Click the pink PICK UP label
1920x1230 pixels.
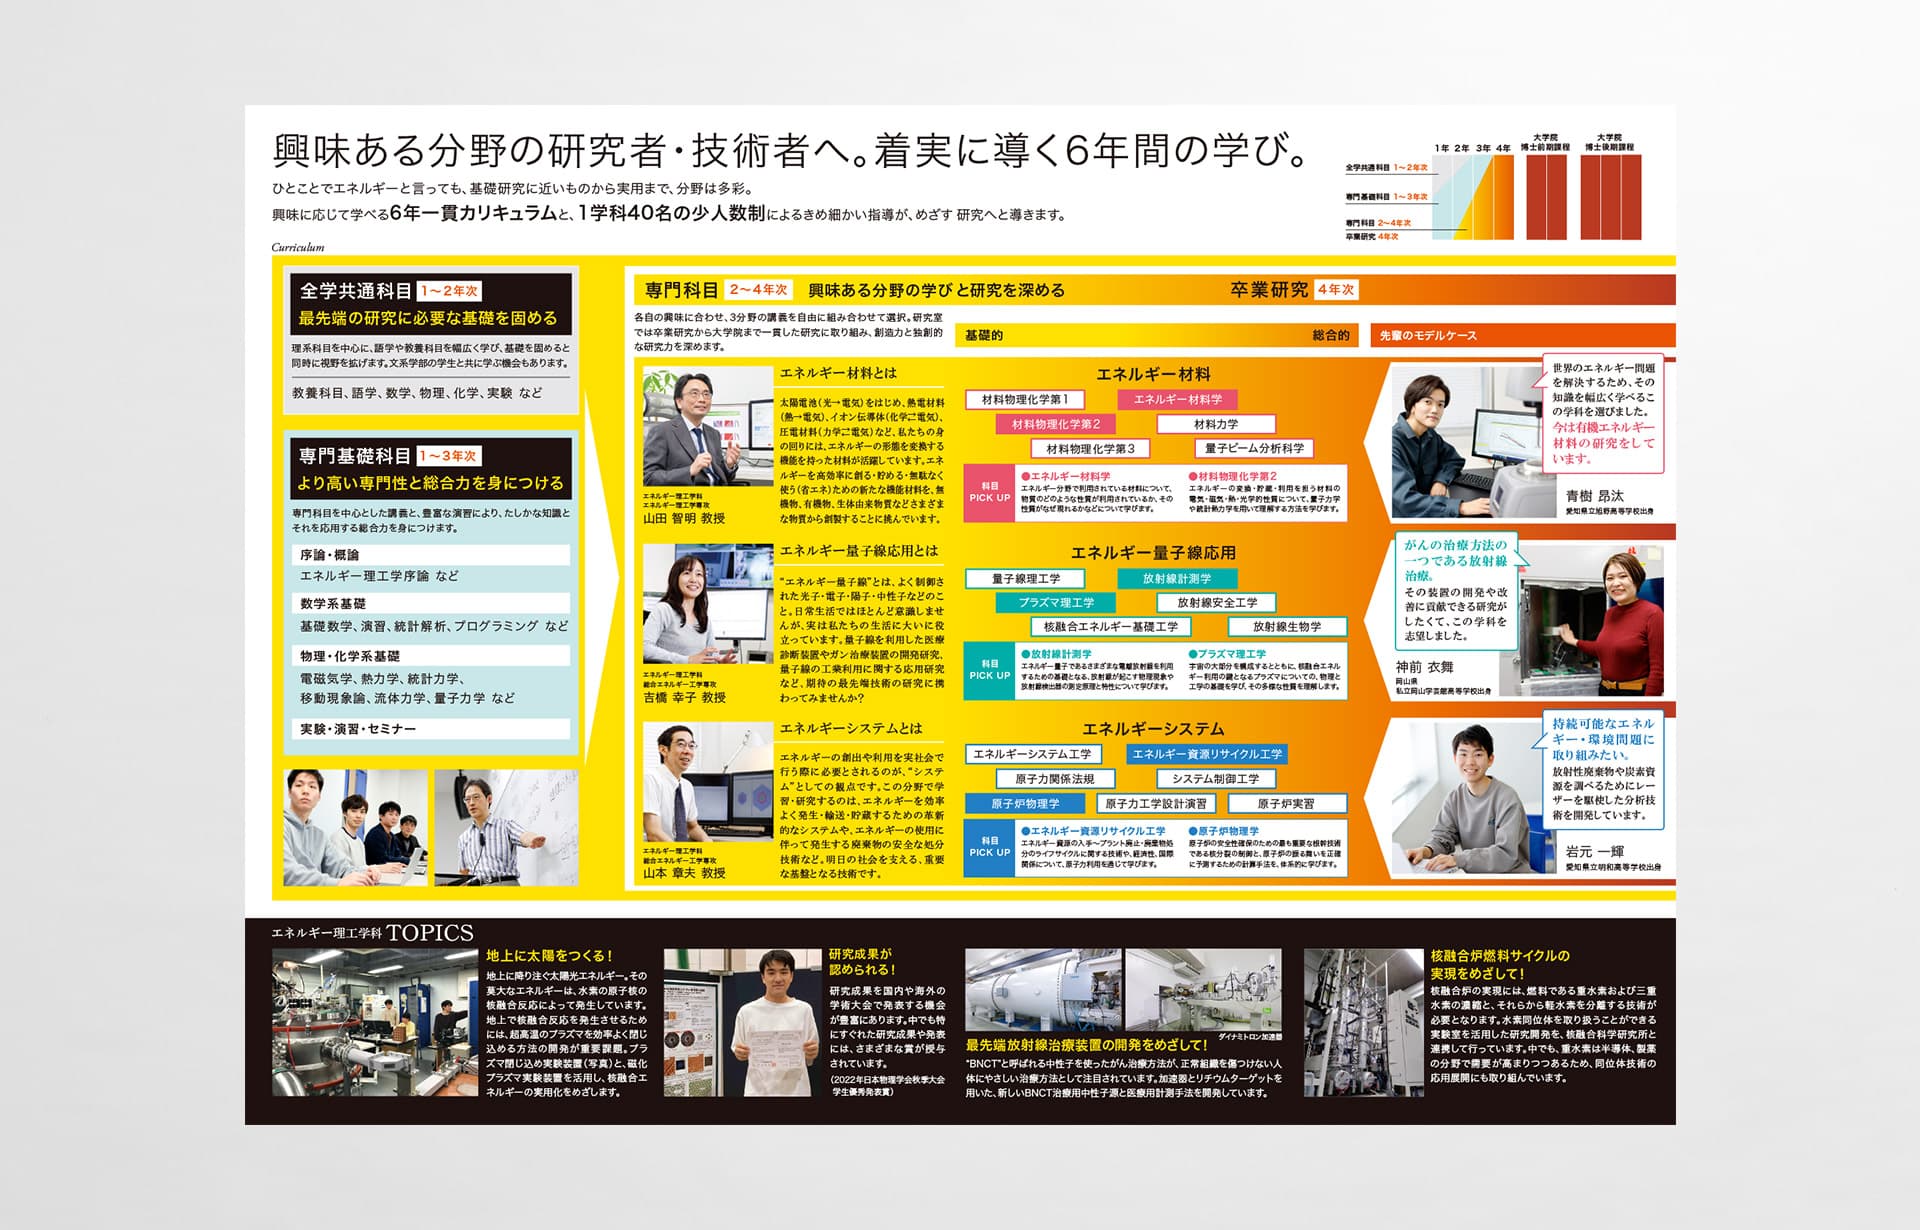(989, 493)
